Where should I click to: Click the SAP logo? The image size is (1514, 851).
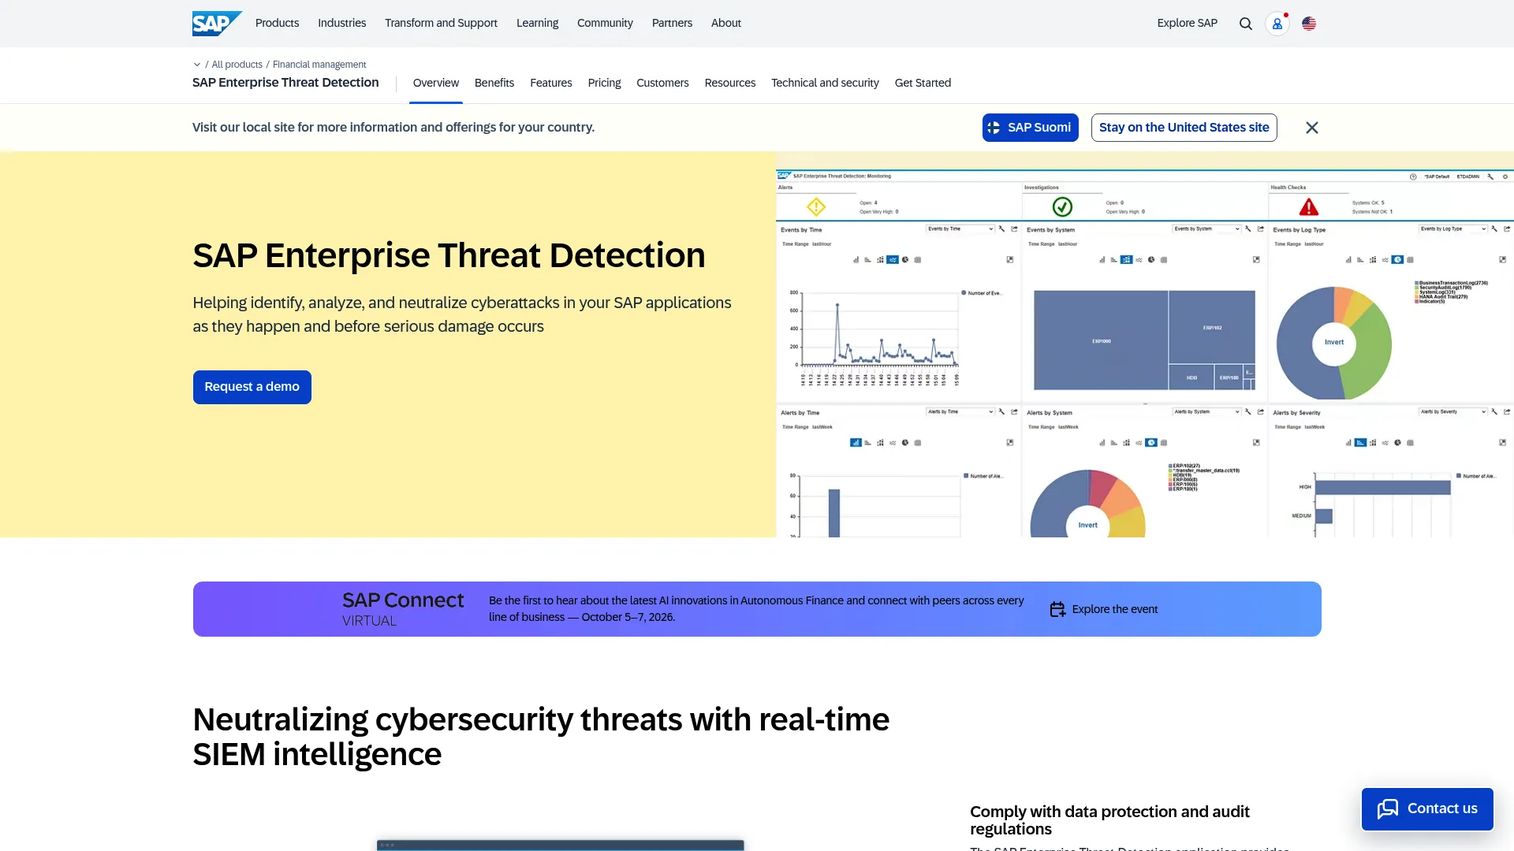click(x=217, y=23)
